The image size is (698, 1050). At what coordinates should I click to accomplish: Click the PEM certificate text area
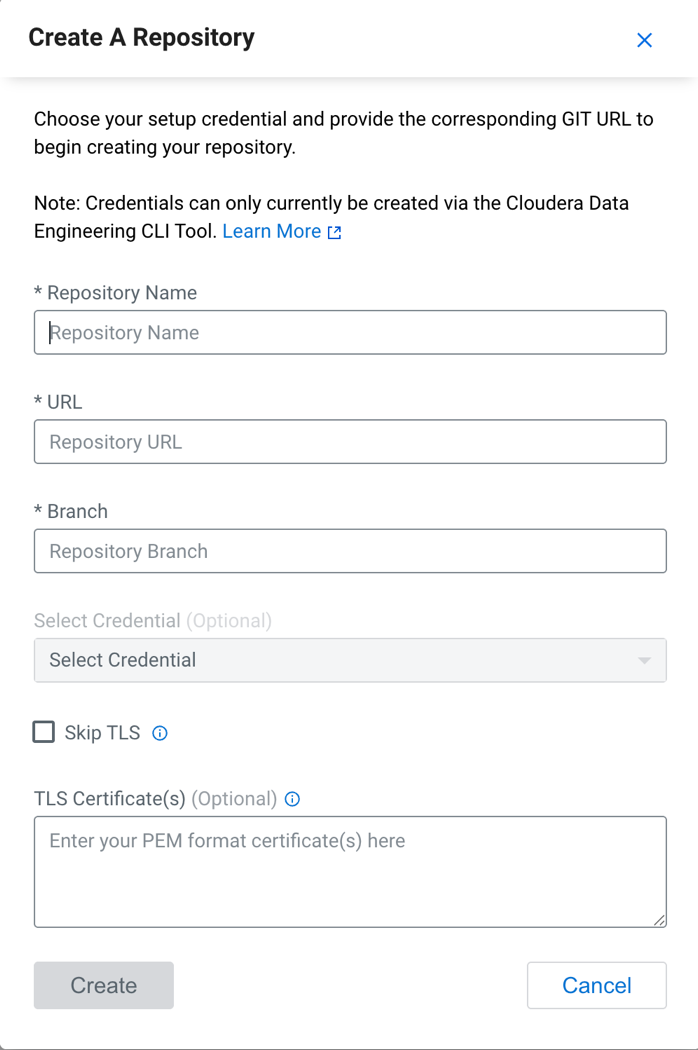coord(350,872)
